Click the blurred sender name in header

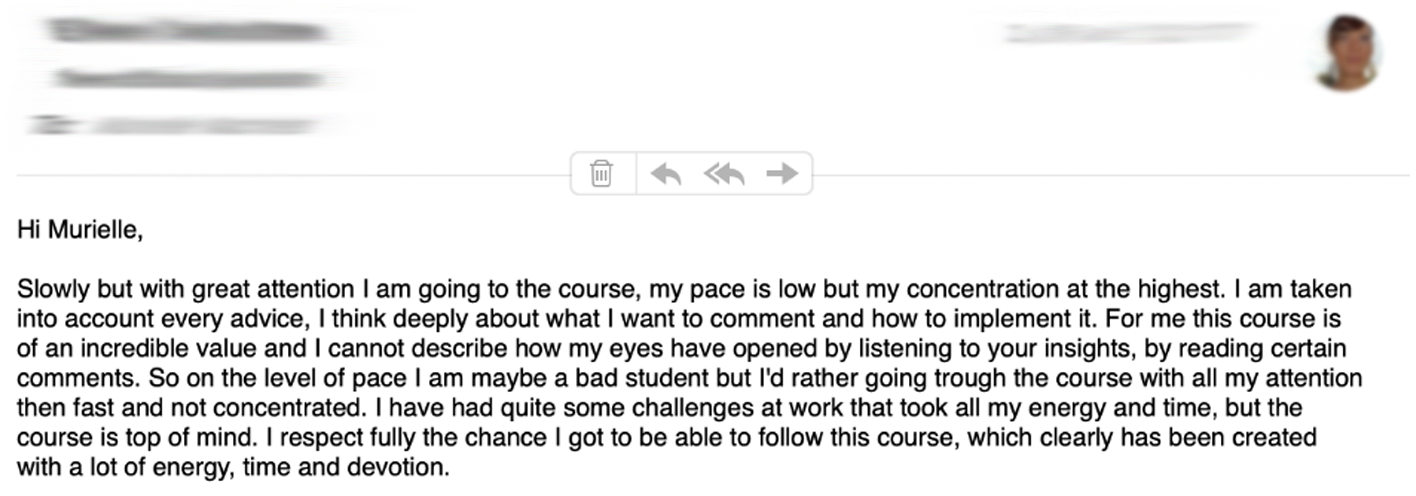point(190,31)
